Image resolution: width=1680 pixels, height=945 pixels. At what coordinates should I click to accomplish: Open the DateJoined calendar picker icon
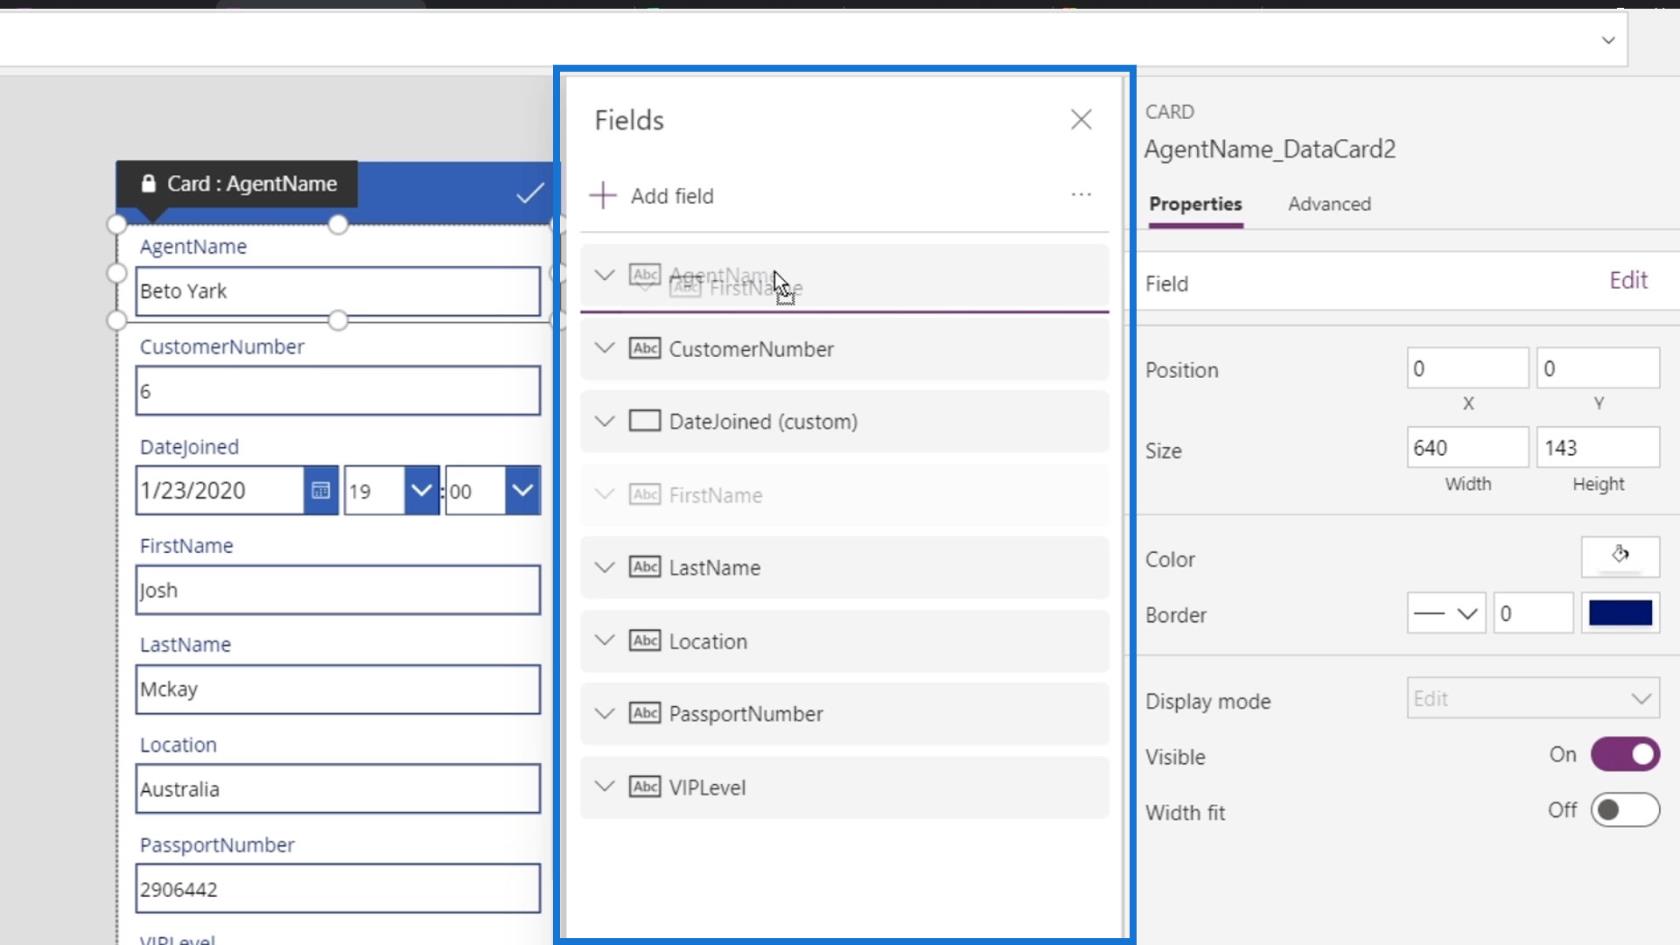321,491
